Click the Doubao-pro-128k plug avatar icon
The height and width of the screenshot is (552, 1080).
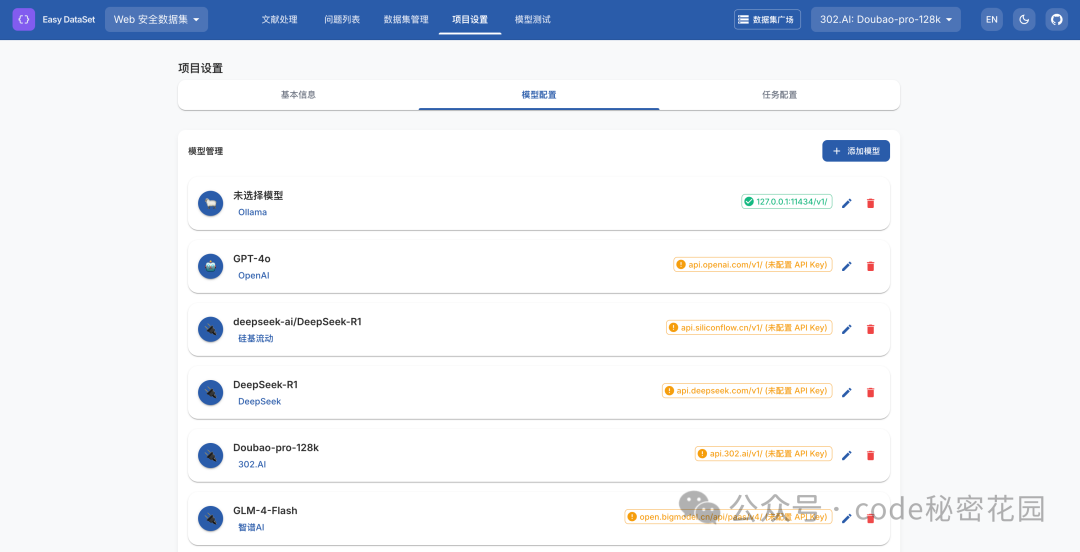[x=211, y=456]
